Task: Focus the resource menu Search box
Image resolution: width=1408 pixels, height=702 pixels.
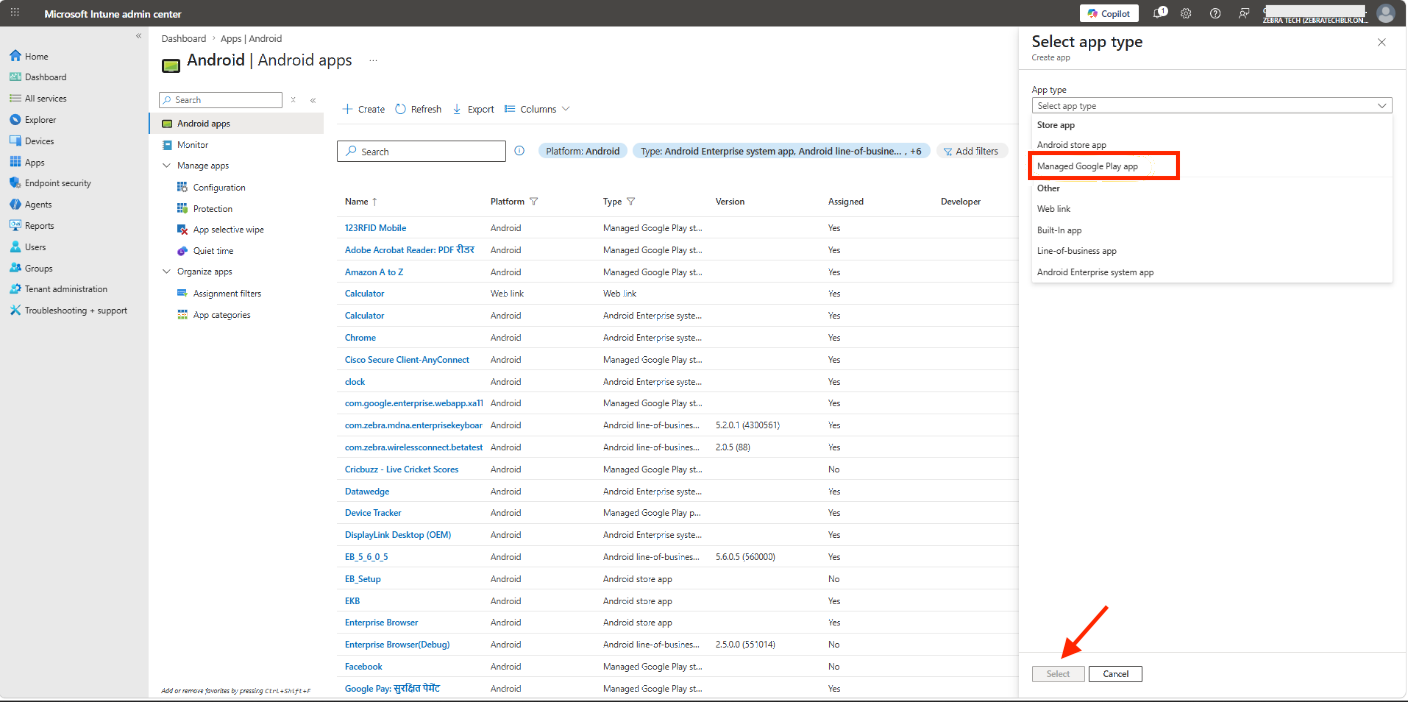Action: coord(221,100)
